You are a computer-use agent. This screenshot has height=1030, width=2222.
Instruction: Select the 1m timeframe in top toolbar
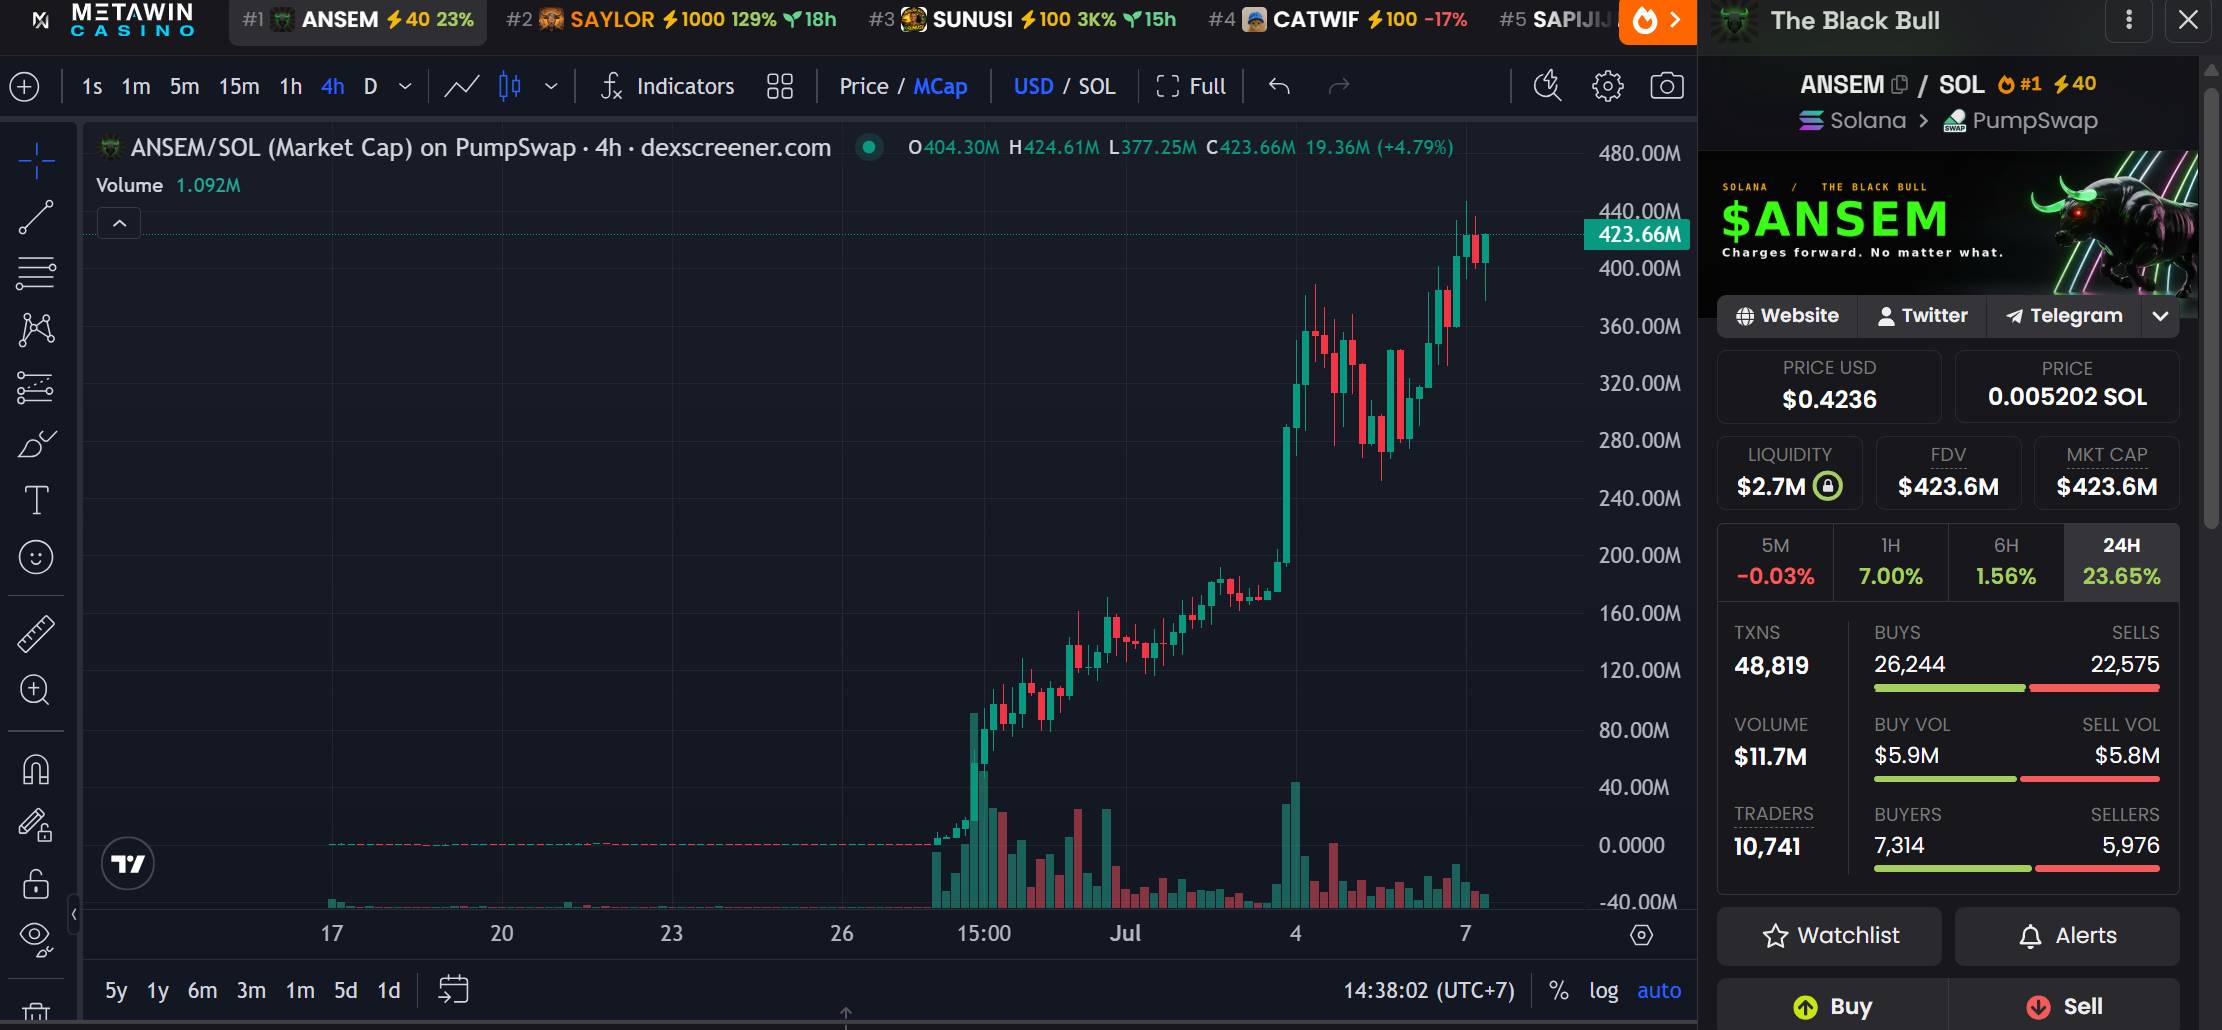click(x=136, y=87)
